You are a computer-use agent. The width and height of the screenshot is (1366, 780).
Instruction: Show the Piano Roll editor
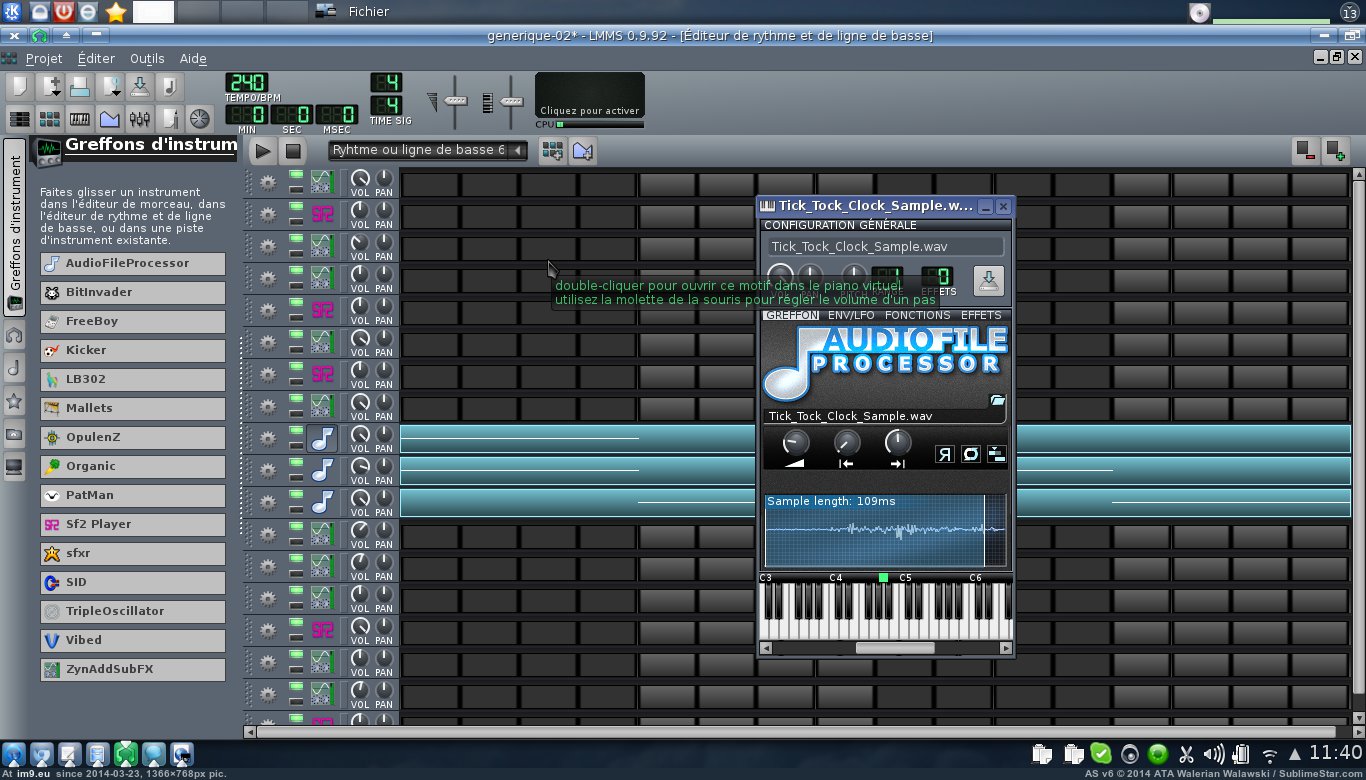tap(80, 119)
